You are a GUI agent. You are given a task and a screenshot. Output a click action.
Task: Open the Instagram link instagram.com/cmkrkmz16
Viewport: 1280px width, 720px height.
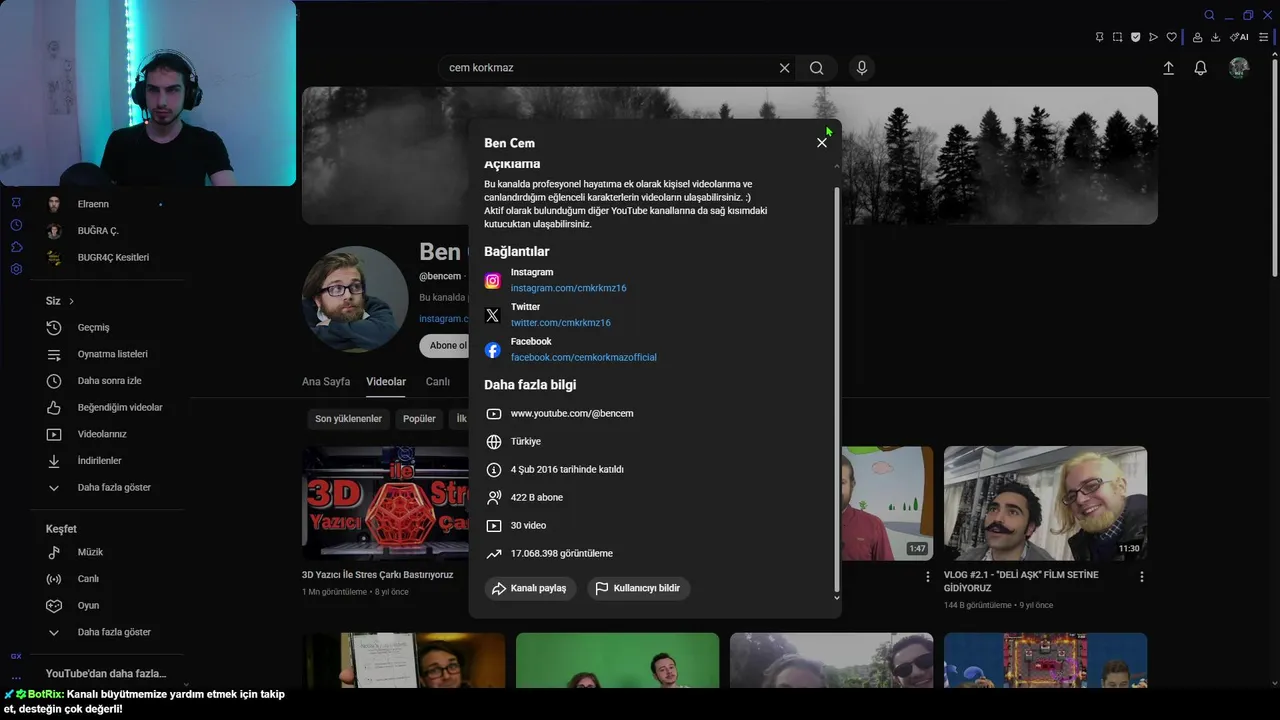568,288
